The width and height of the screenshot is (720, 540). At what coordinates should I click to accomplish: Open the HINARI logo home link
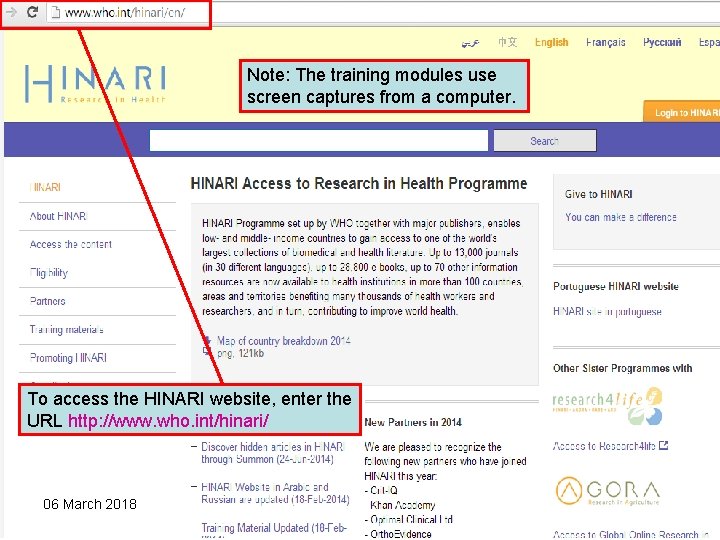click(x=96, y=84)
